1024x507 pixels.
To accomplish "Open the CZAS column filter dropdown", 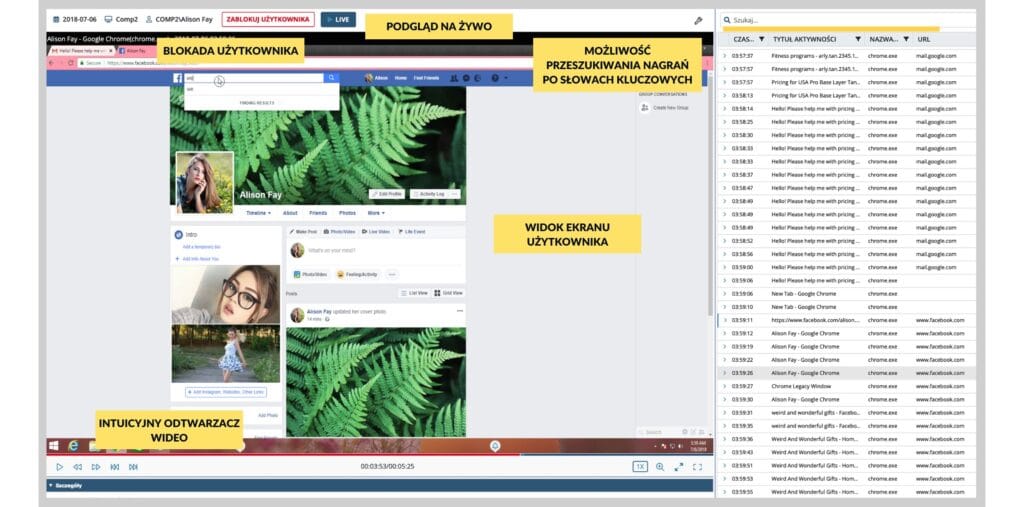I will pos(763,39).
